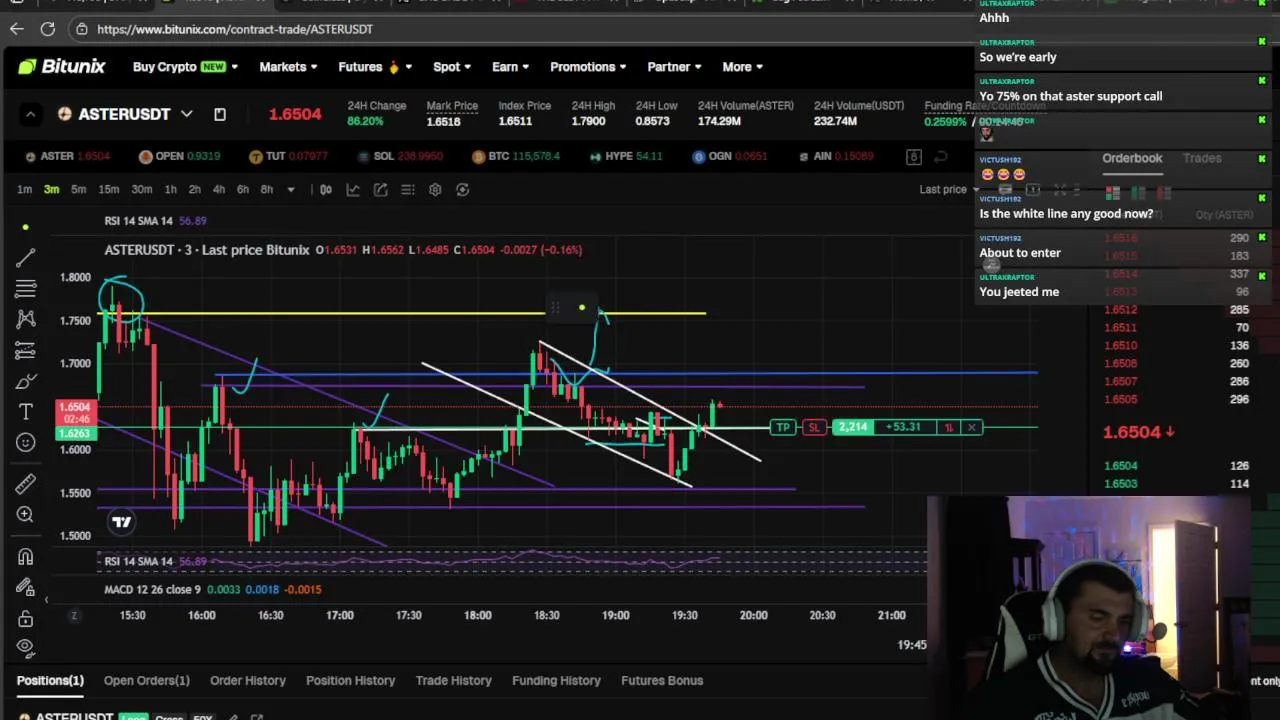This screenshot has height=720, width=1280.
Task: Switch chart to 30m timeframe
Action: 142,189
